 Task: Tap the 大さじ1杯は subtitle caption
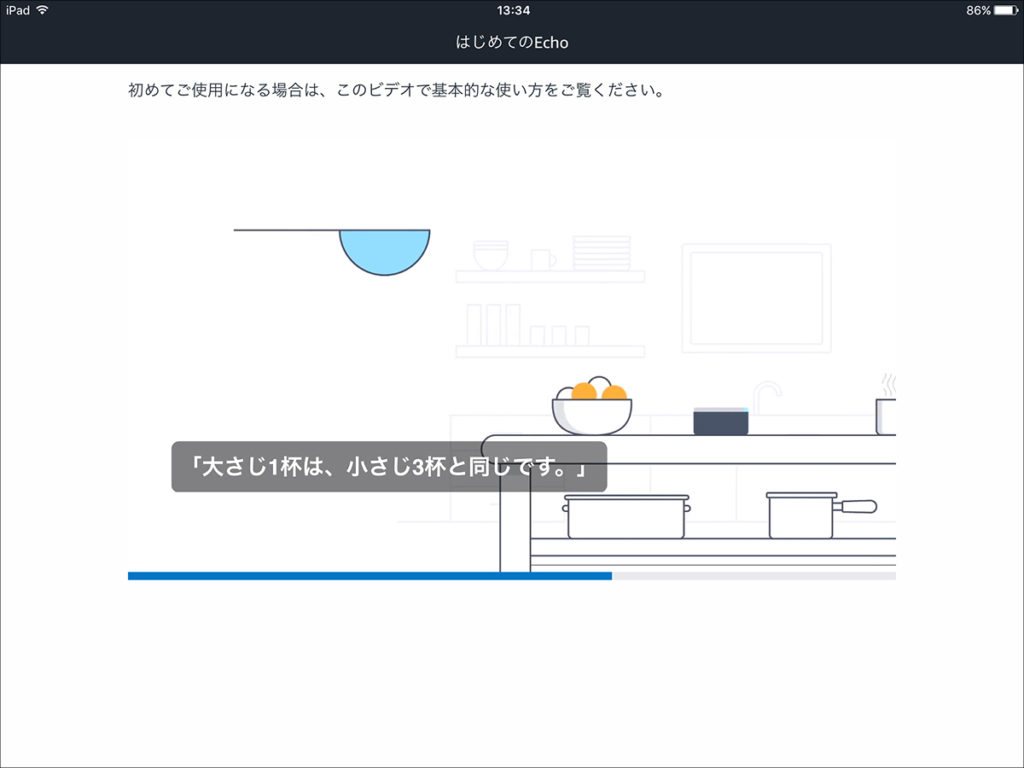[x=389, y=467]
